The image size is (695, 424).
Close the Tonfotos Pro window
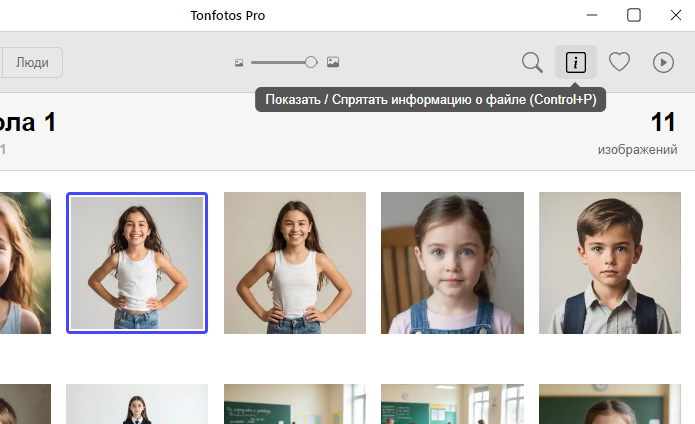click(678, 15)
